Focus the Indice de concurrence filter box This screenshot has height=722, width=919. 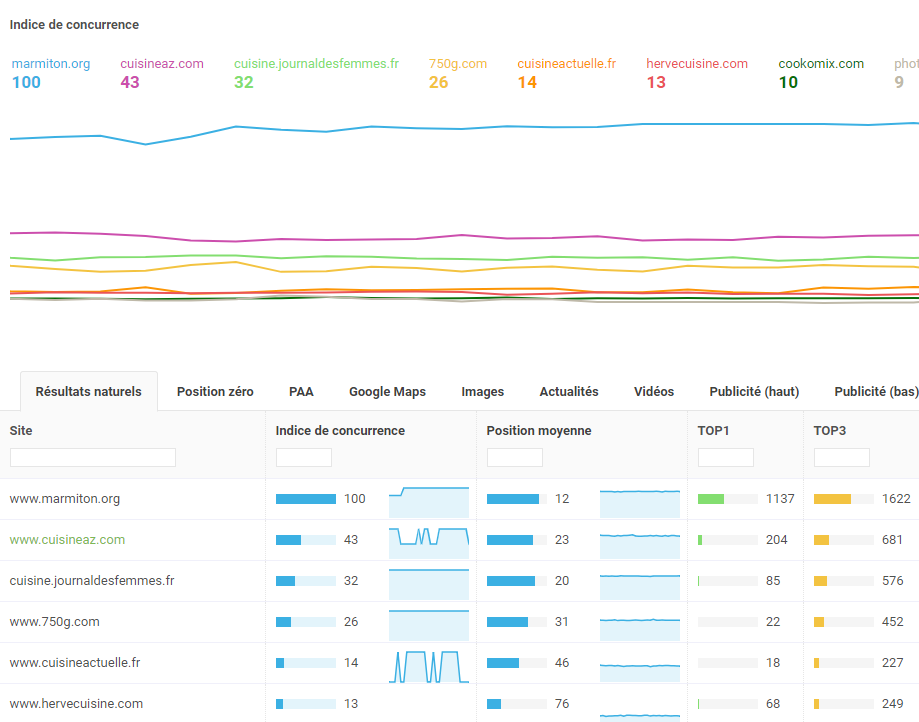(303, 457)
